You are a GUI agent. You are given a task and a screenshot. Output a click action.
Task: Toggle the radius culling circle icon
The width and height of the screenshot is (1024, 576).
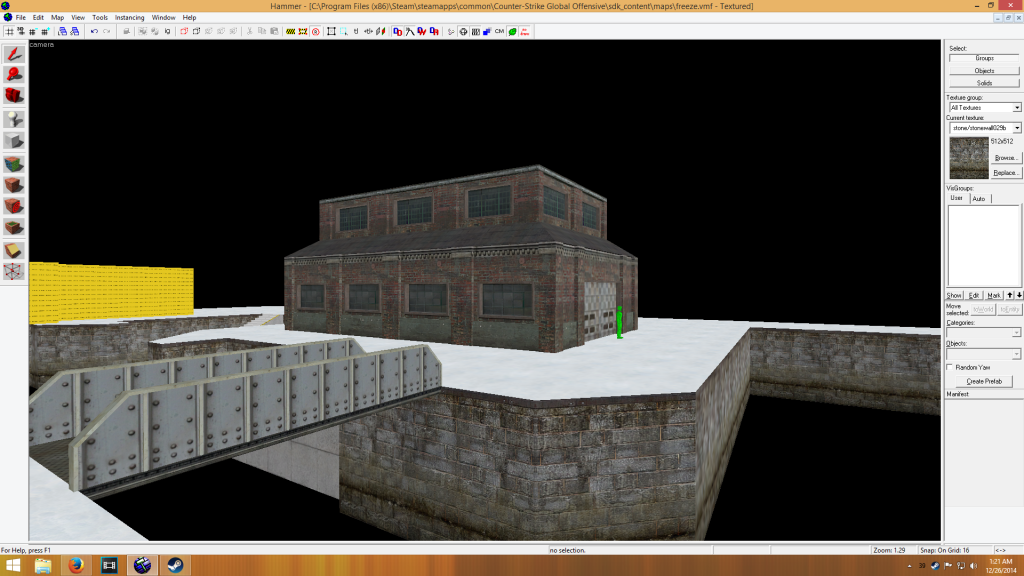click(315, 31)
